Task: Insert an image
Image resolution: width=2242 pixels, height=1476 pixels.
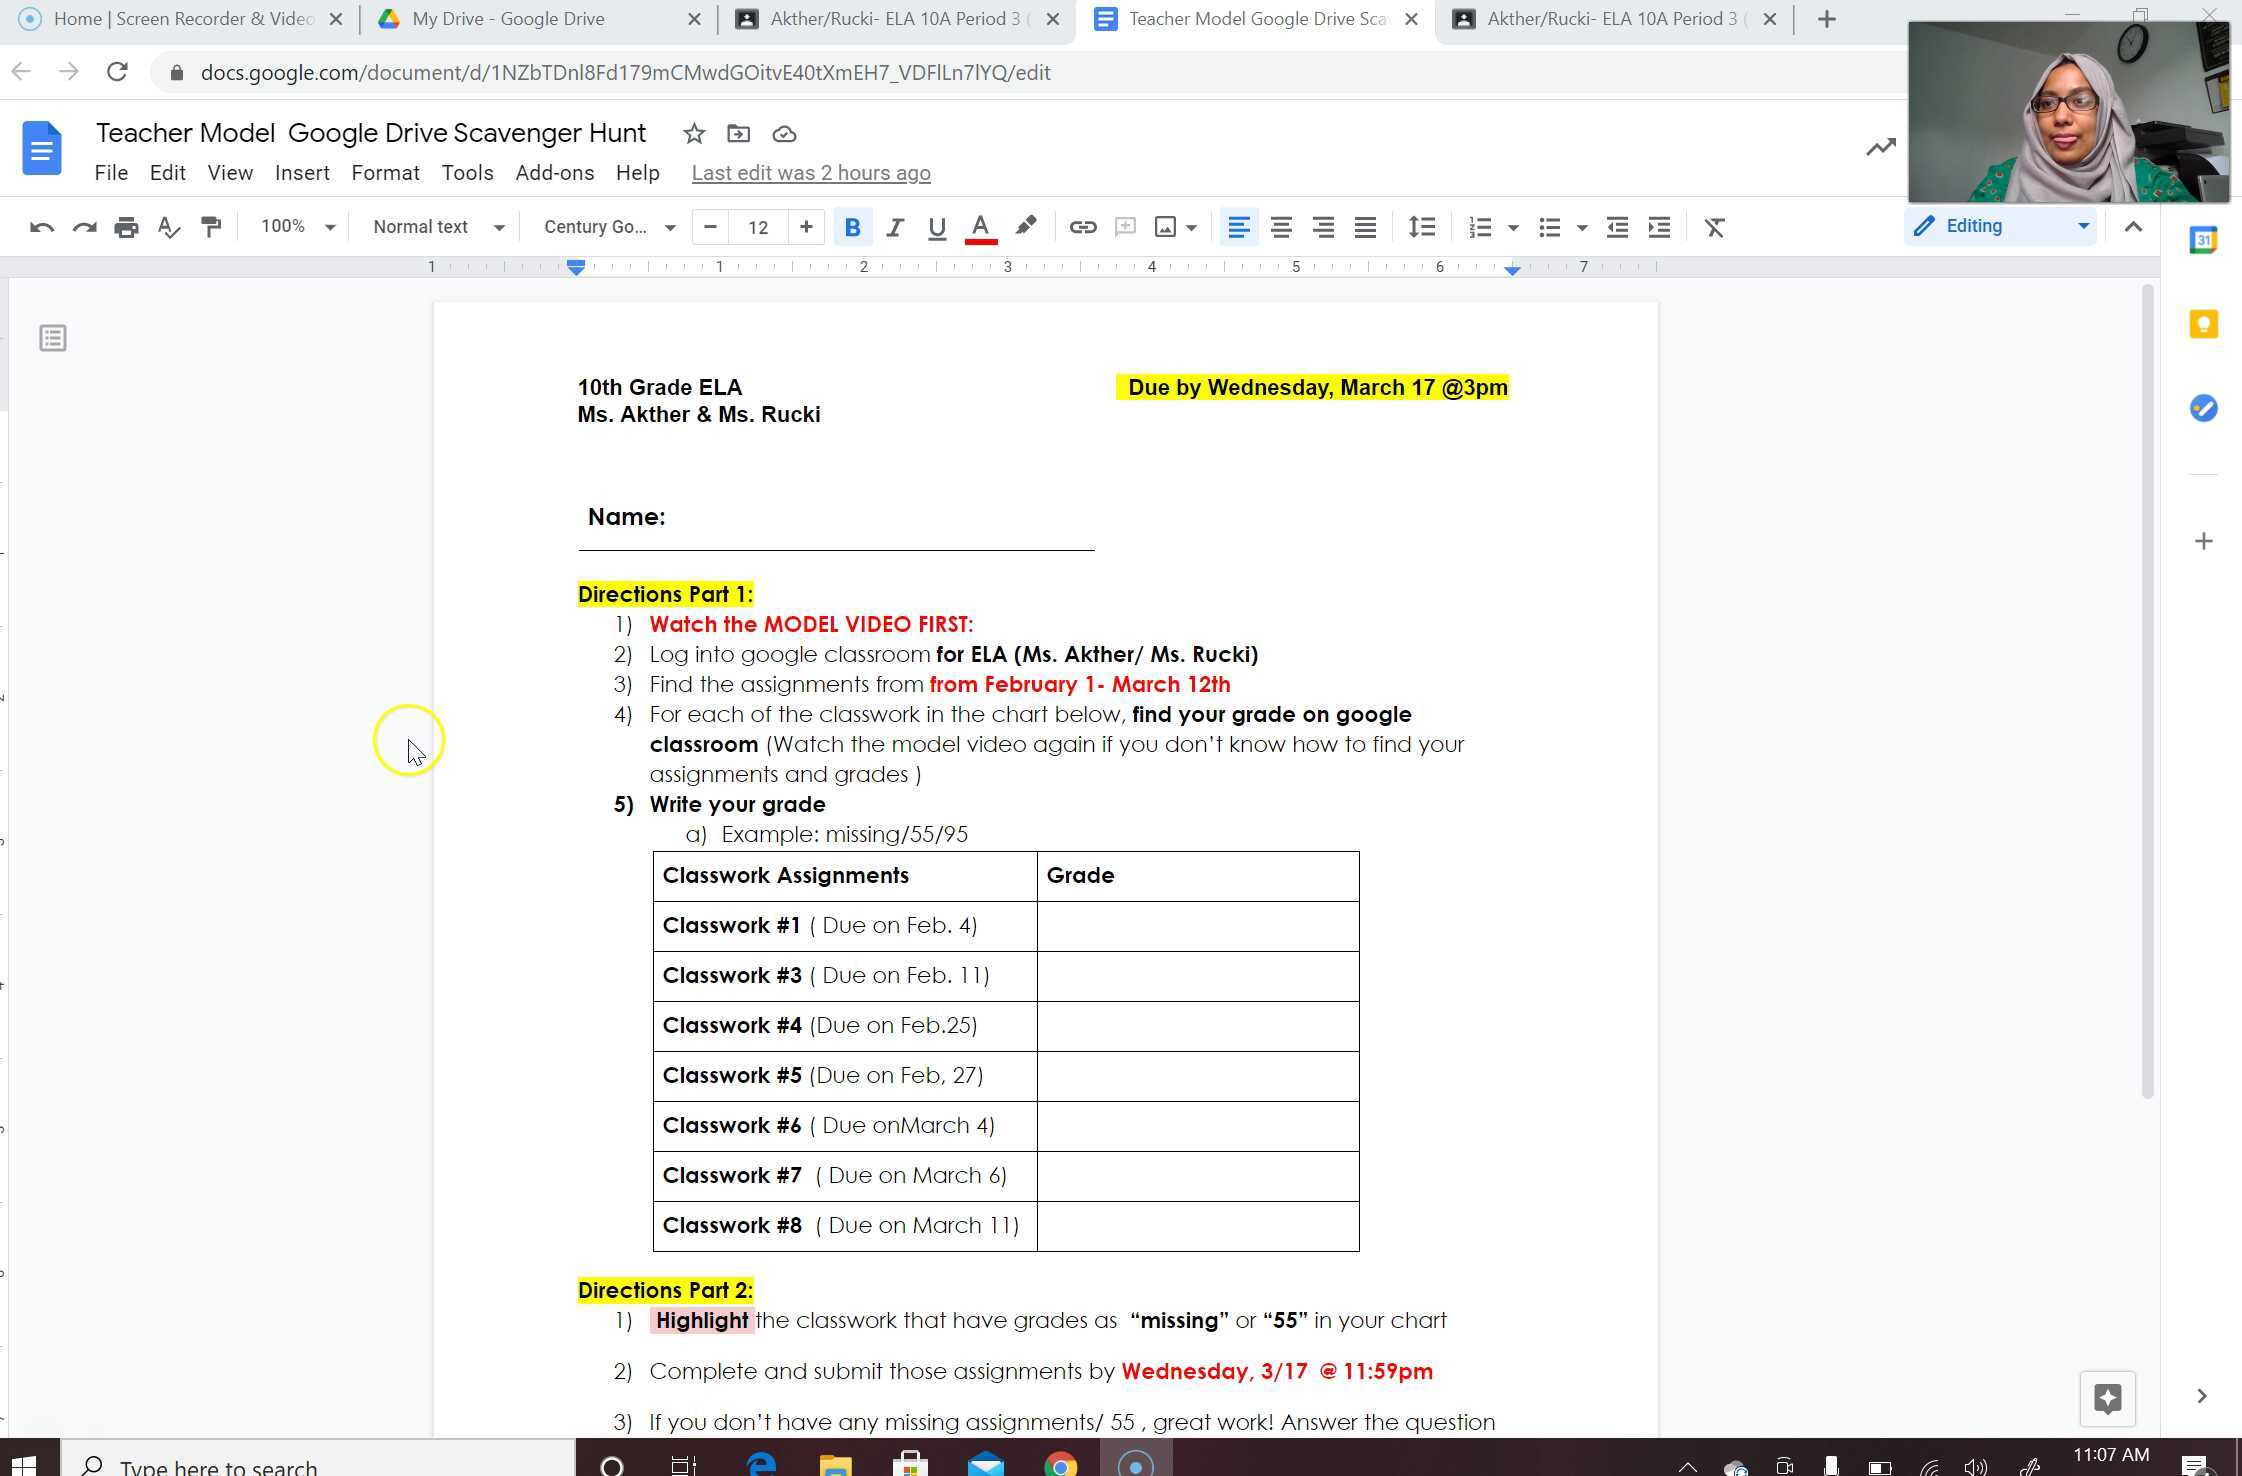Action: tap(1167, 227)
